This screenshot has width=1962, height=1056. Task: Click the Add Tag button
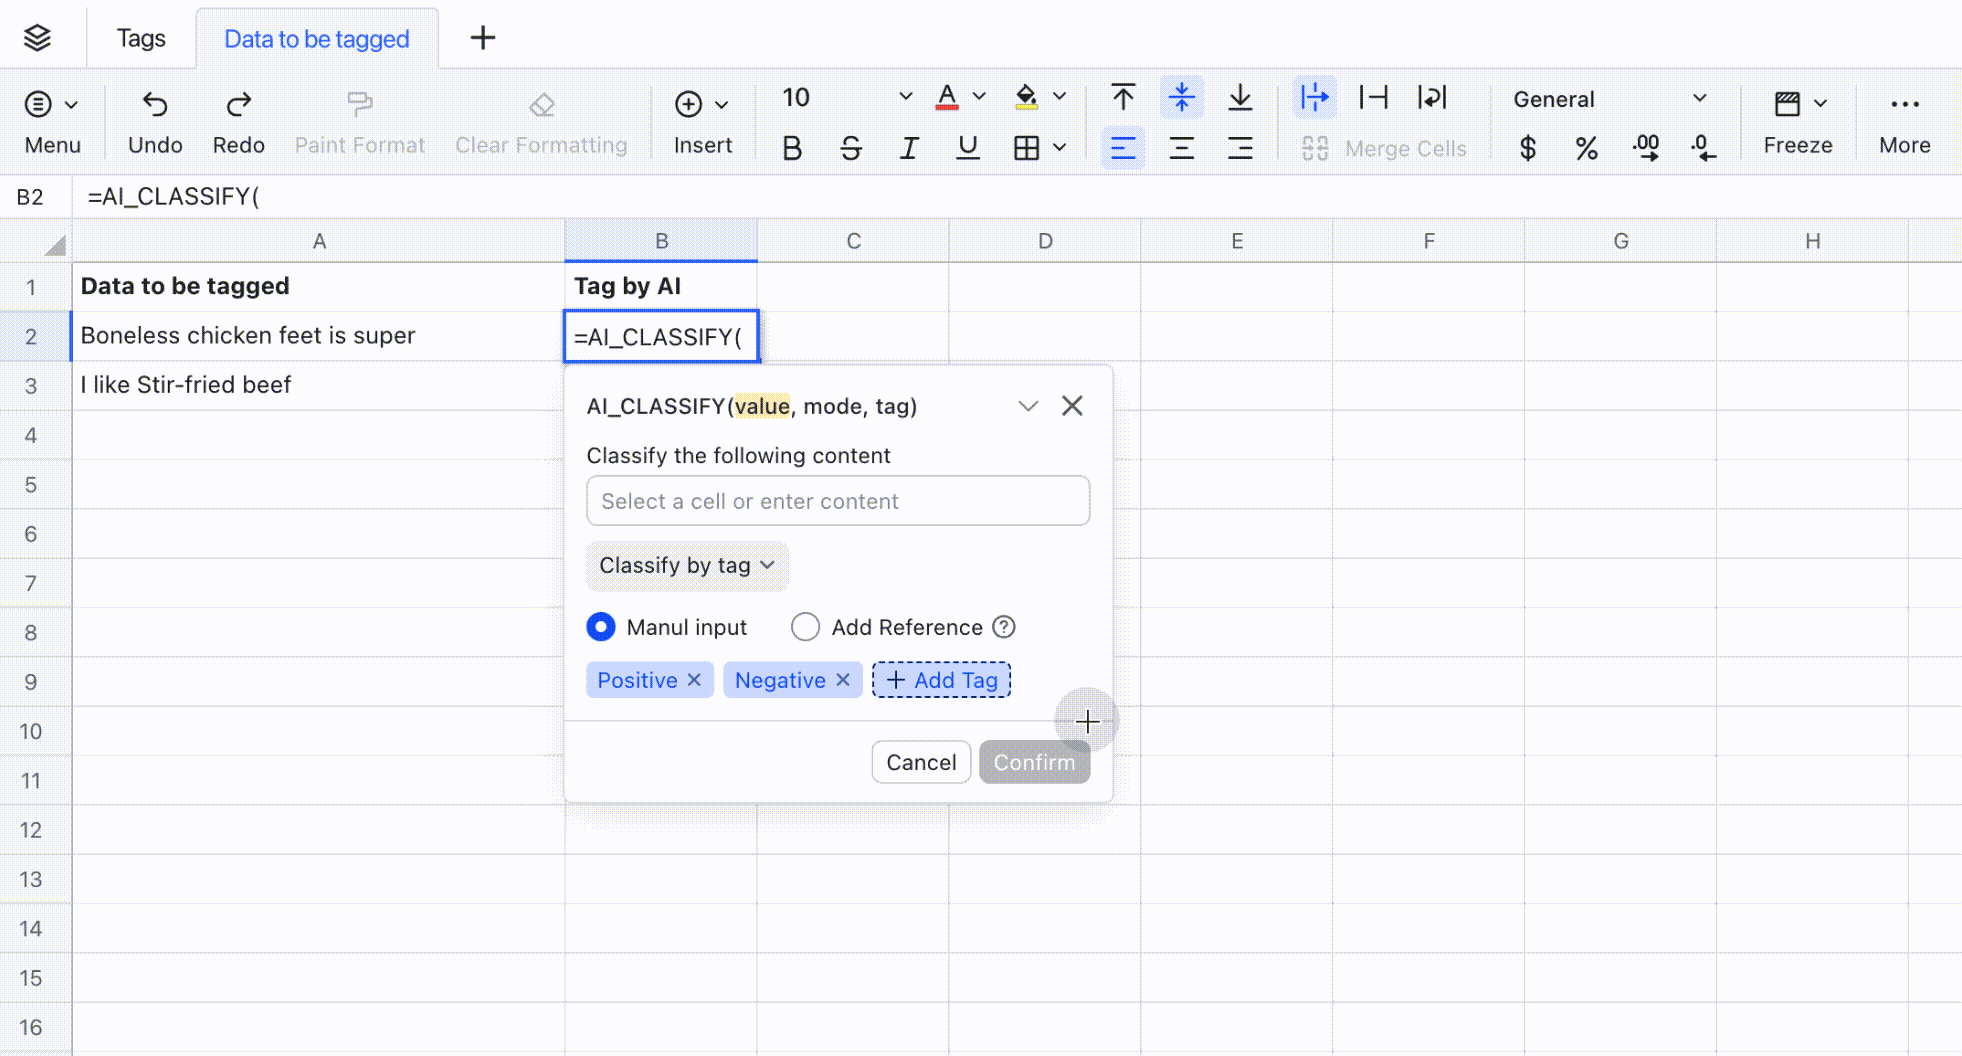click(941, 680)
